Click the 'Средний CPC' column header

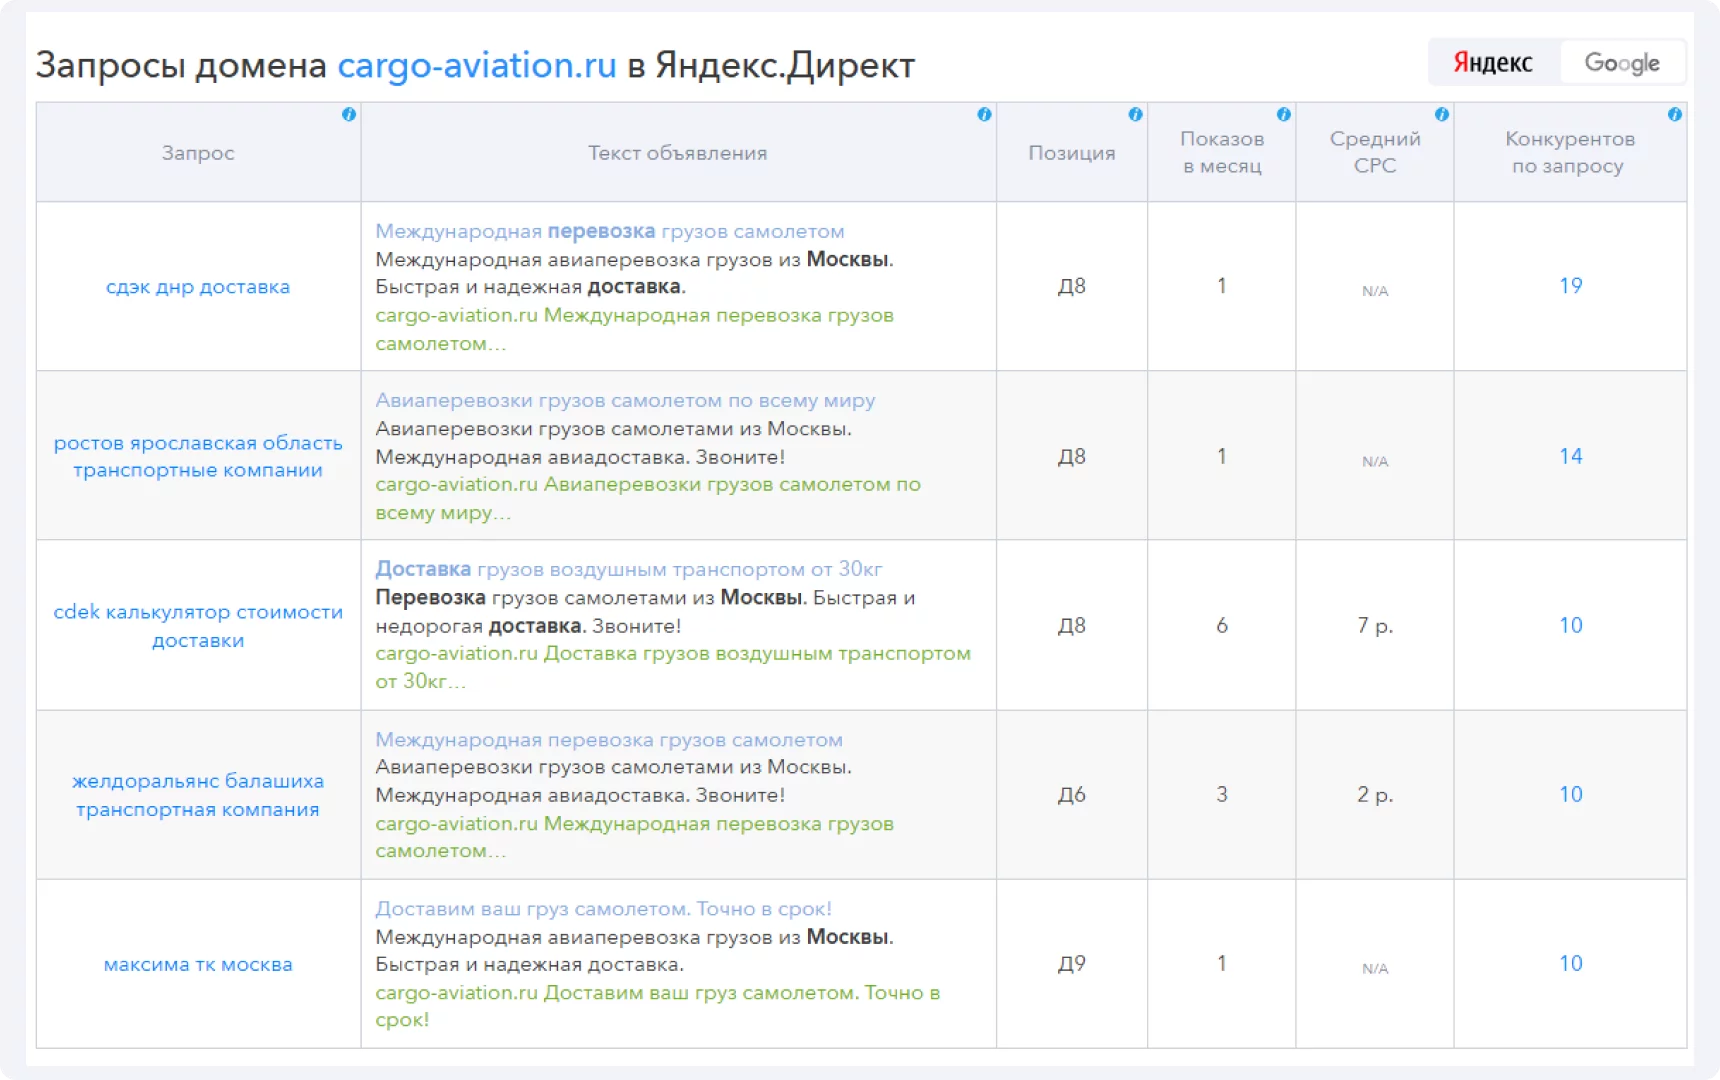tap(1375, 152)
